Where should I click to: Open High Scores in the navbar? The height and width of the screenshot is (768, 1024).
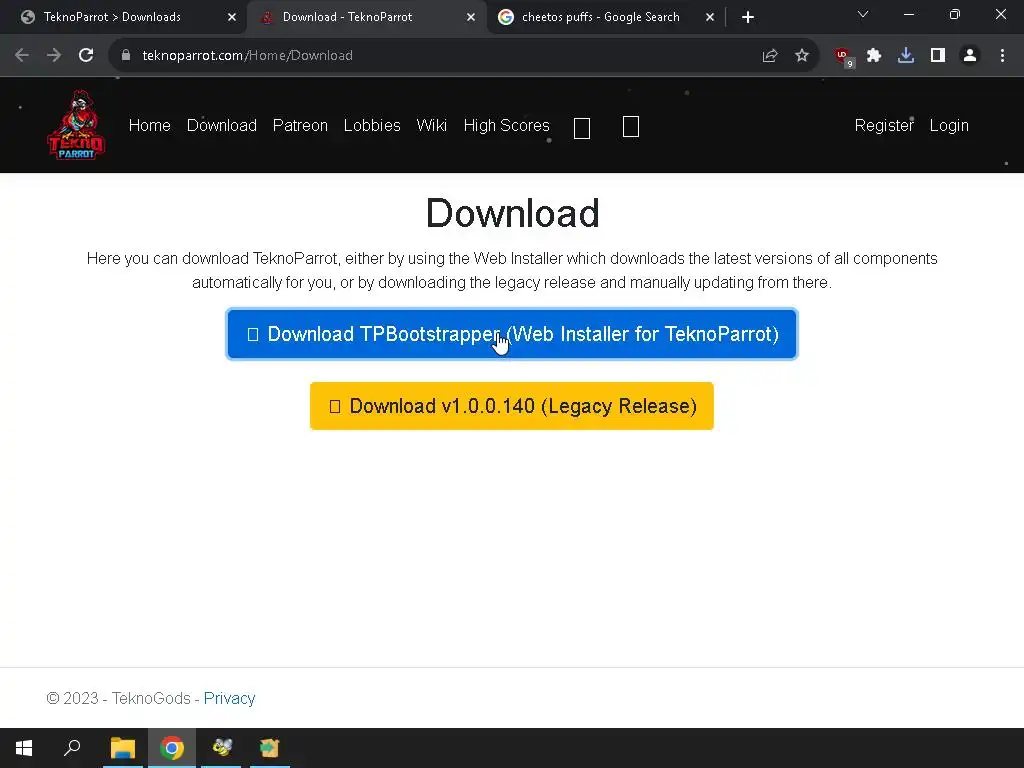coord(507,125)
